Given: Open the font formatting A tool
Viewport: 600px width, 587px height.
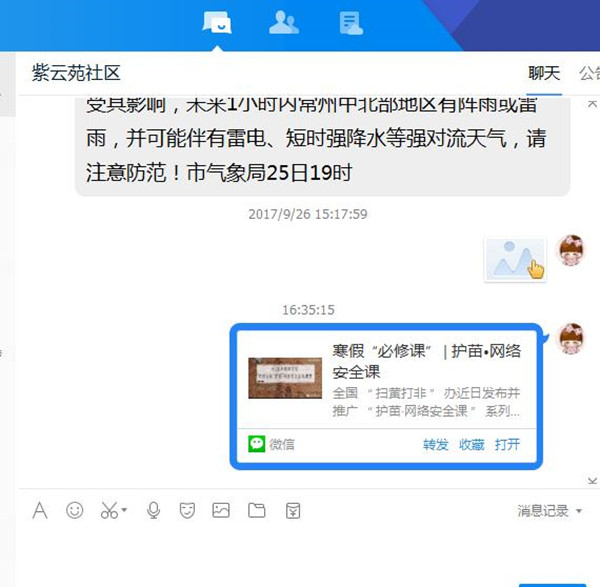Looking at the screenshot, I should tap(40, 510).
